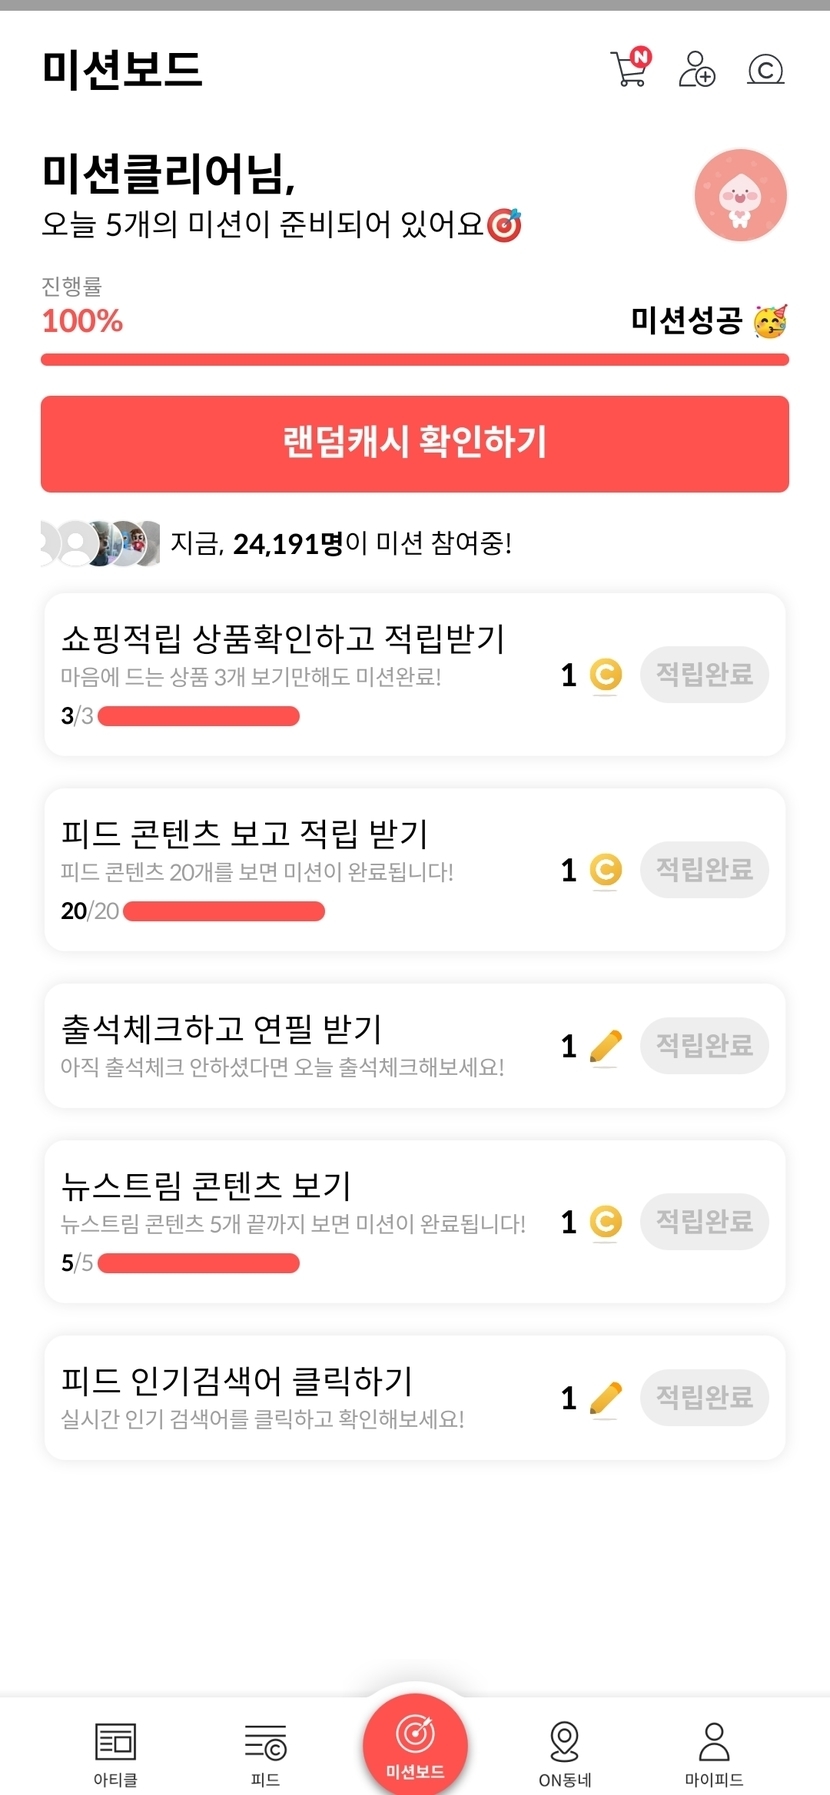The height and width of the screenshot is (1795, 830).
Task: Tap the add friend icon
Action: pos(697,69)
